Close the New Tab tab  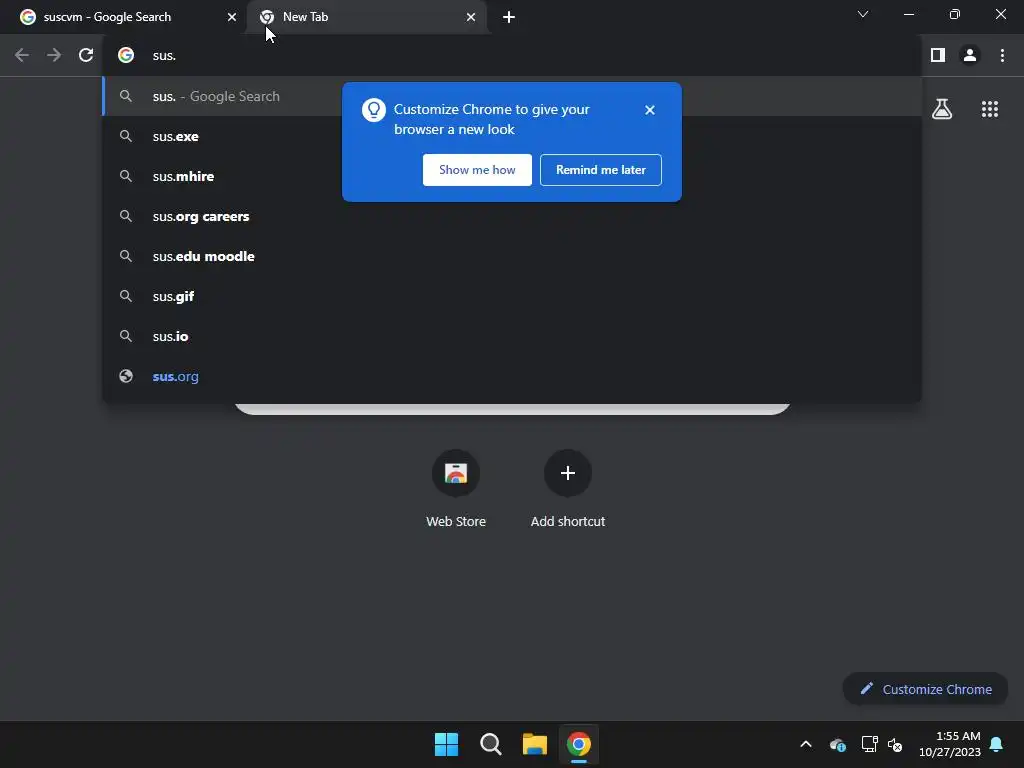pos(471,17)
